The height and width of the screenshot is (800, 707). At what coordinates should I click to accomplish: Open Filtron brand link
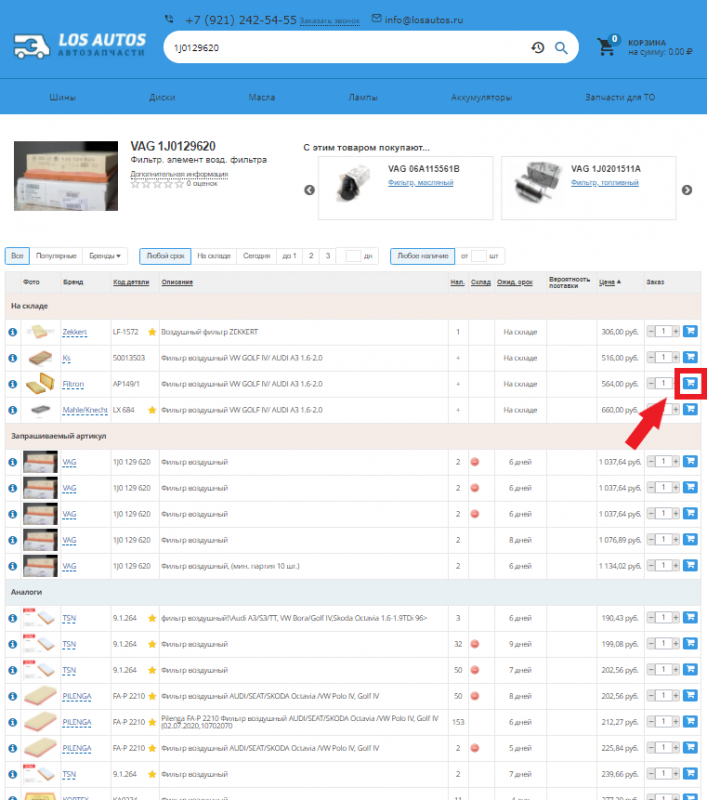tap(73, 384)
